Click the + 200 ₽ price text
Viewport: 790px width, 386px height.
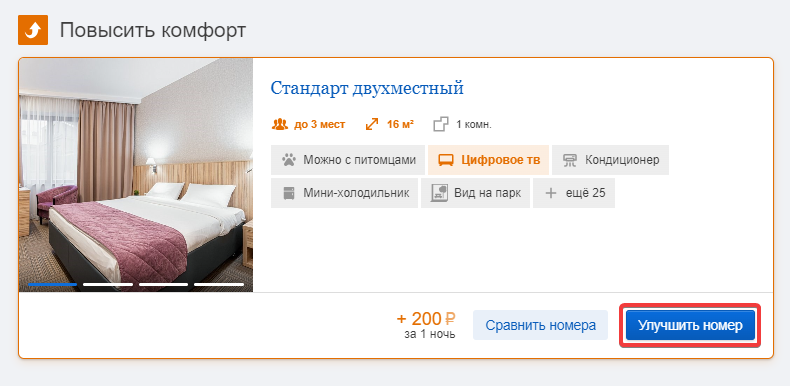pos(426,318)
